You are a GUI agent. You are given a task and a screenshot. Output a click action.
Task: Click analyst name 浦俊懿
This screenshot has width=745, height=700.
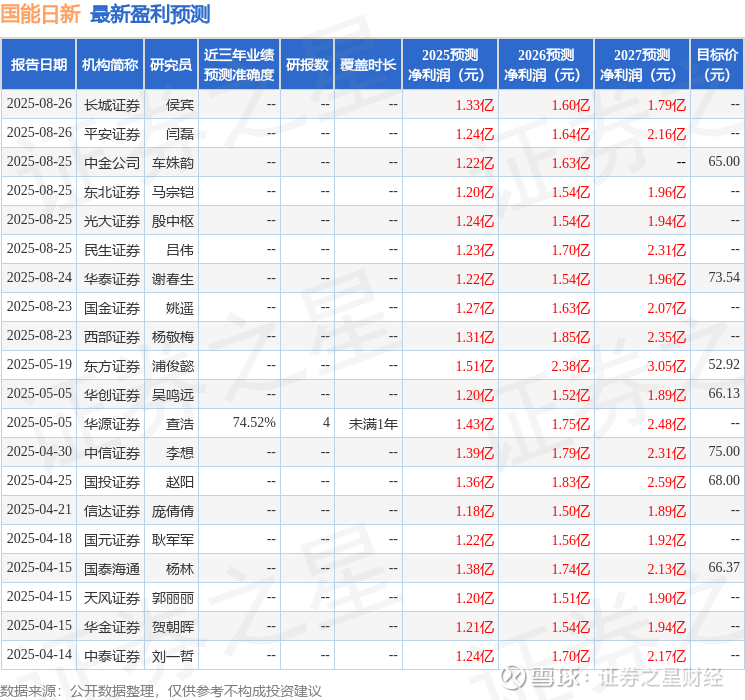(x=173, y=366)
